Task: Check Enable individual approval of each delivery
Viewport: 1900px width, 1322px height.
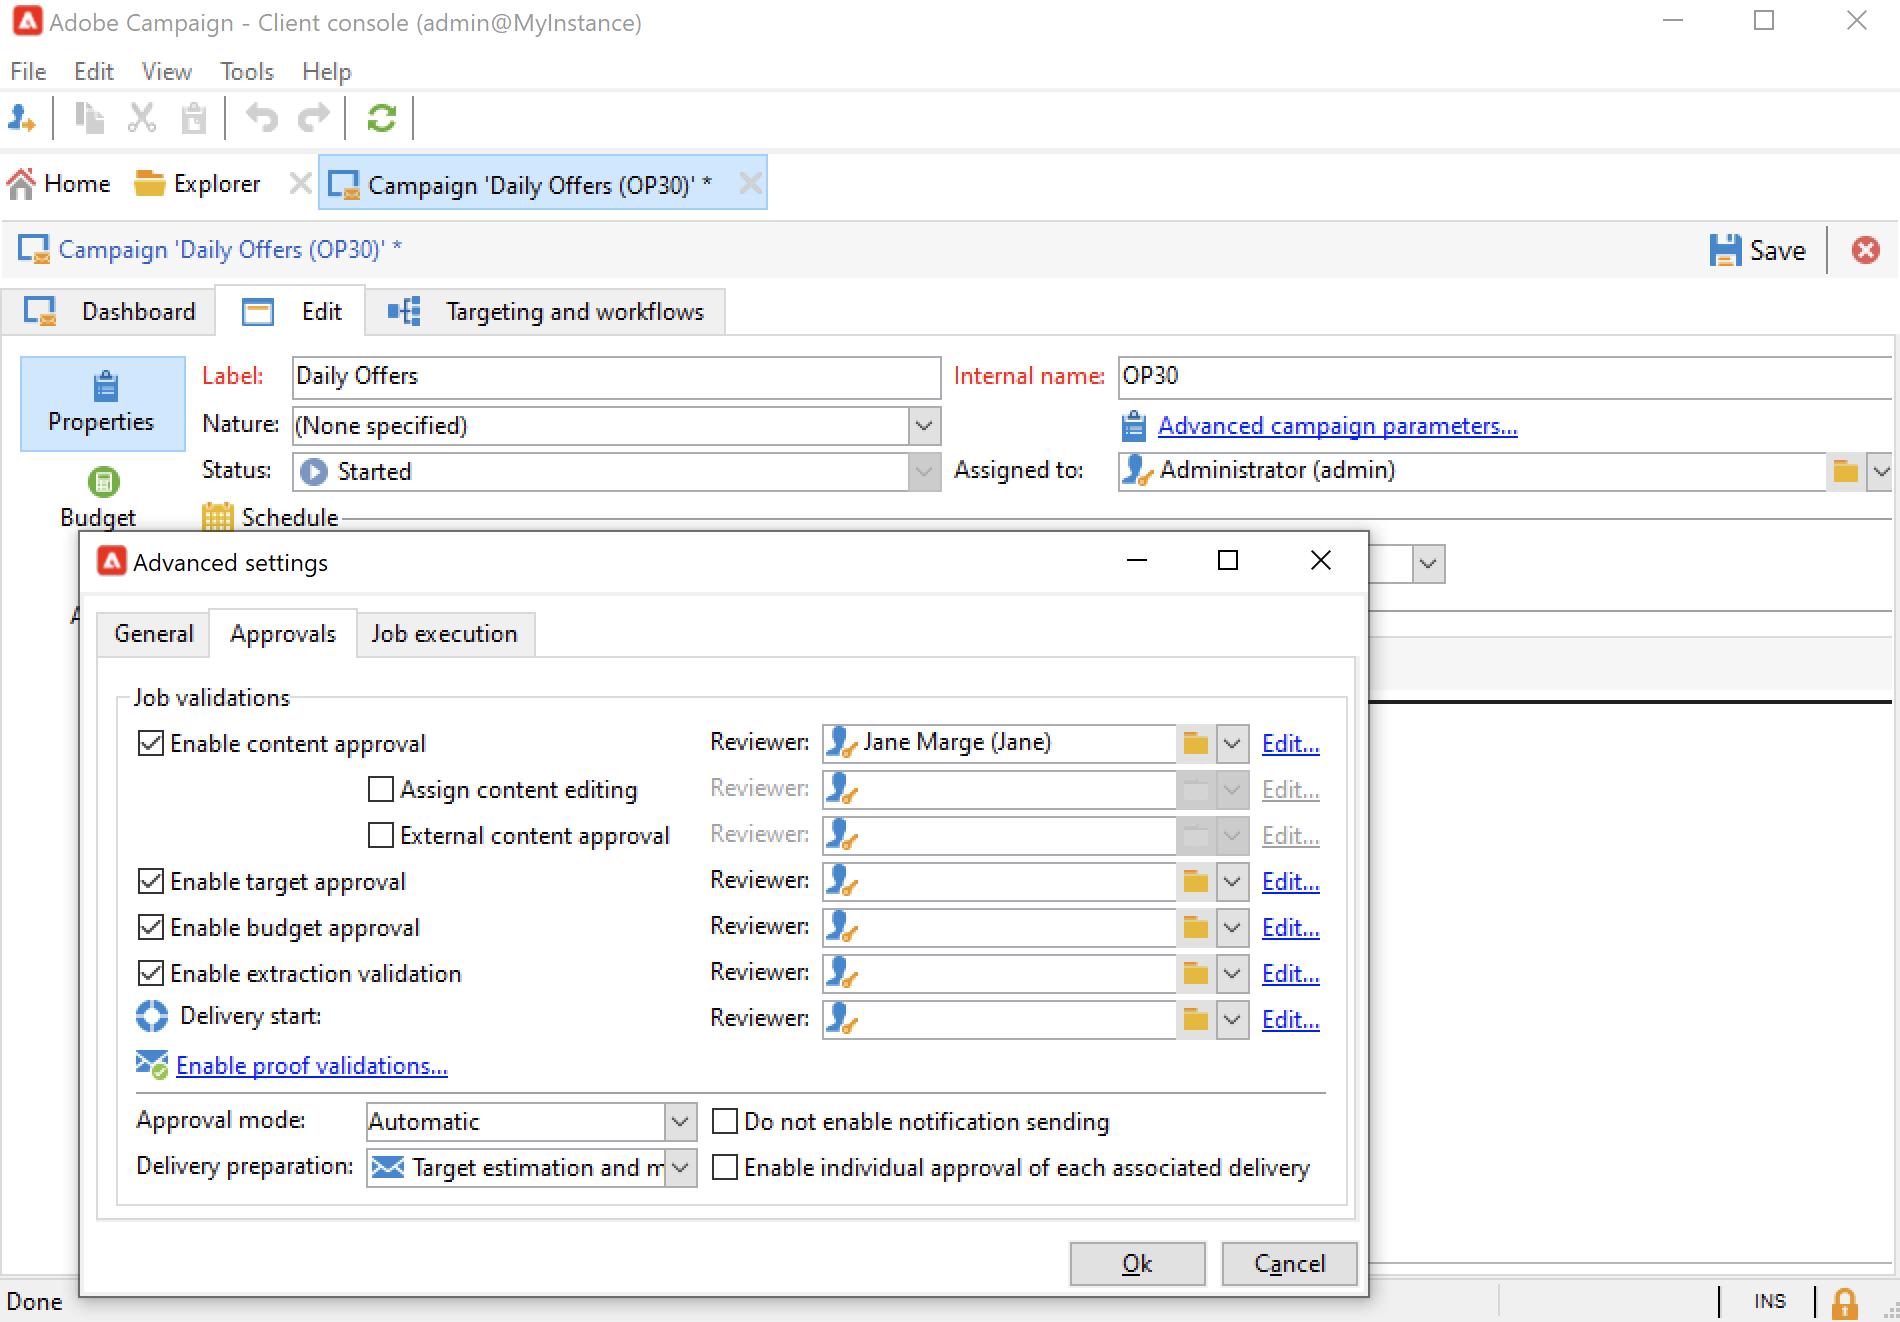Action: pos(724,1167)
